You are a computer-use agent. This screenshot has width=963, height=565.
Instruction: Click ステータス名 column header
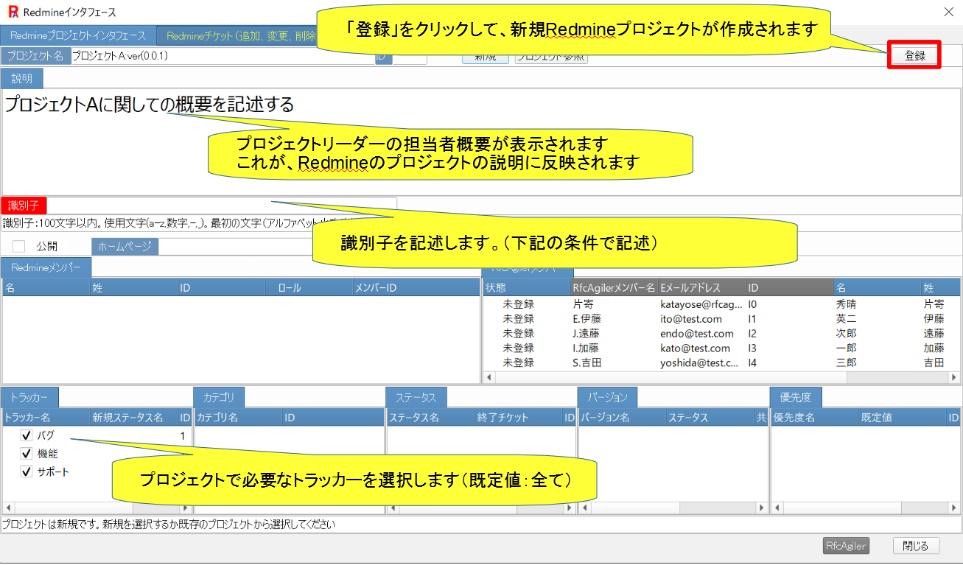tap(431, 418)
